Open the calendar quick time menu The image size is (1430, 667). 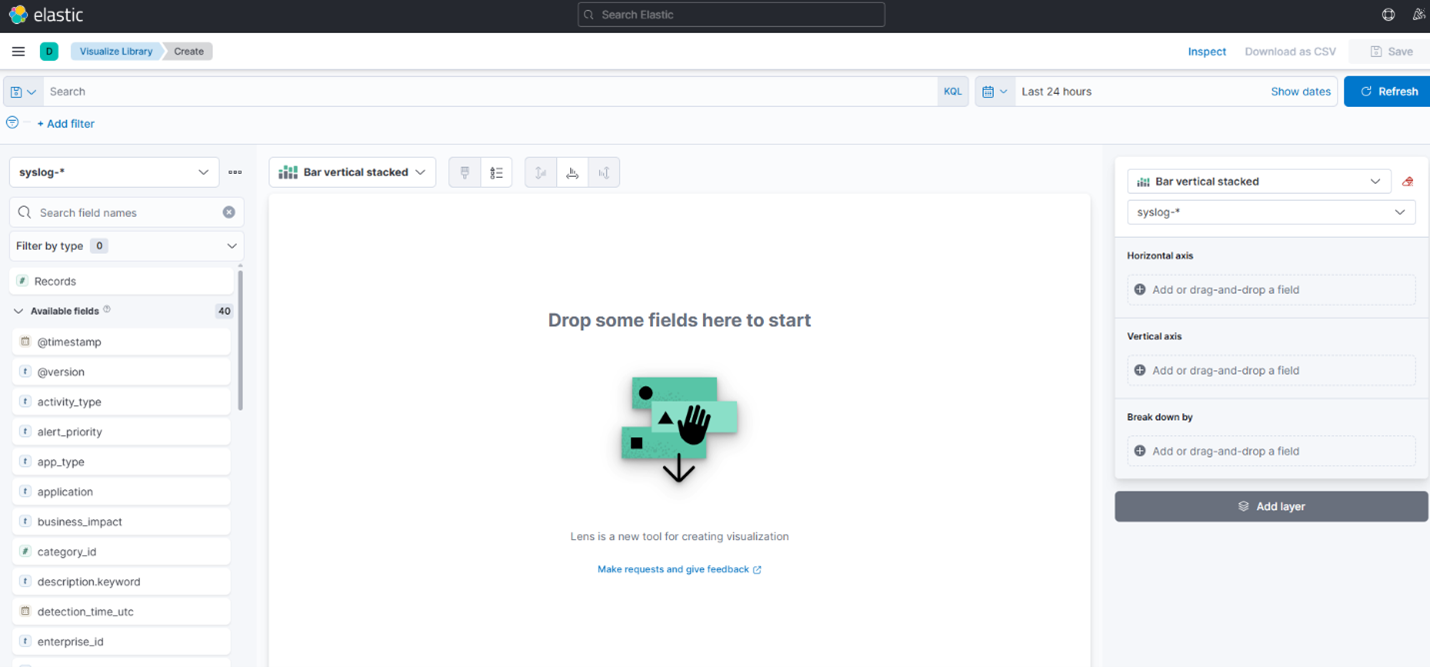tap(995, 91)
